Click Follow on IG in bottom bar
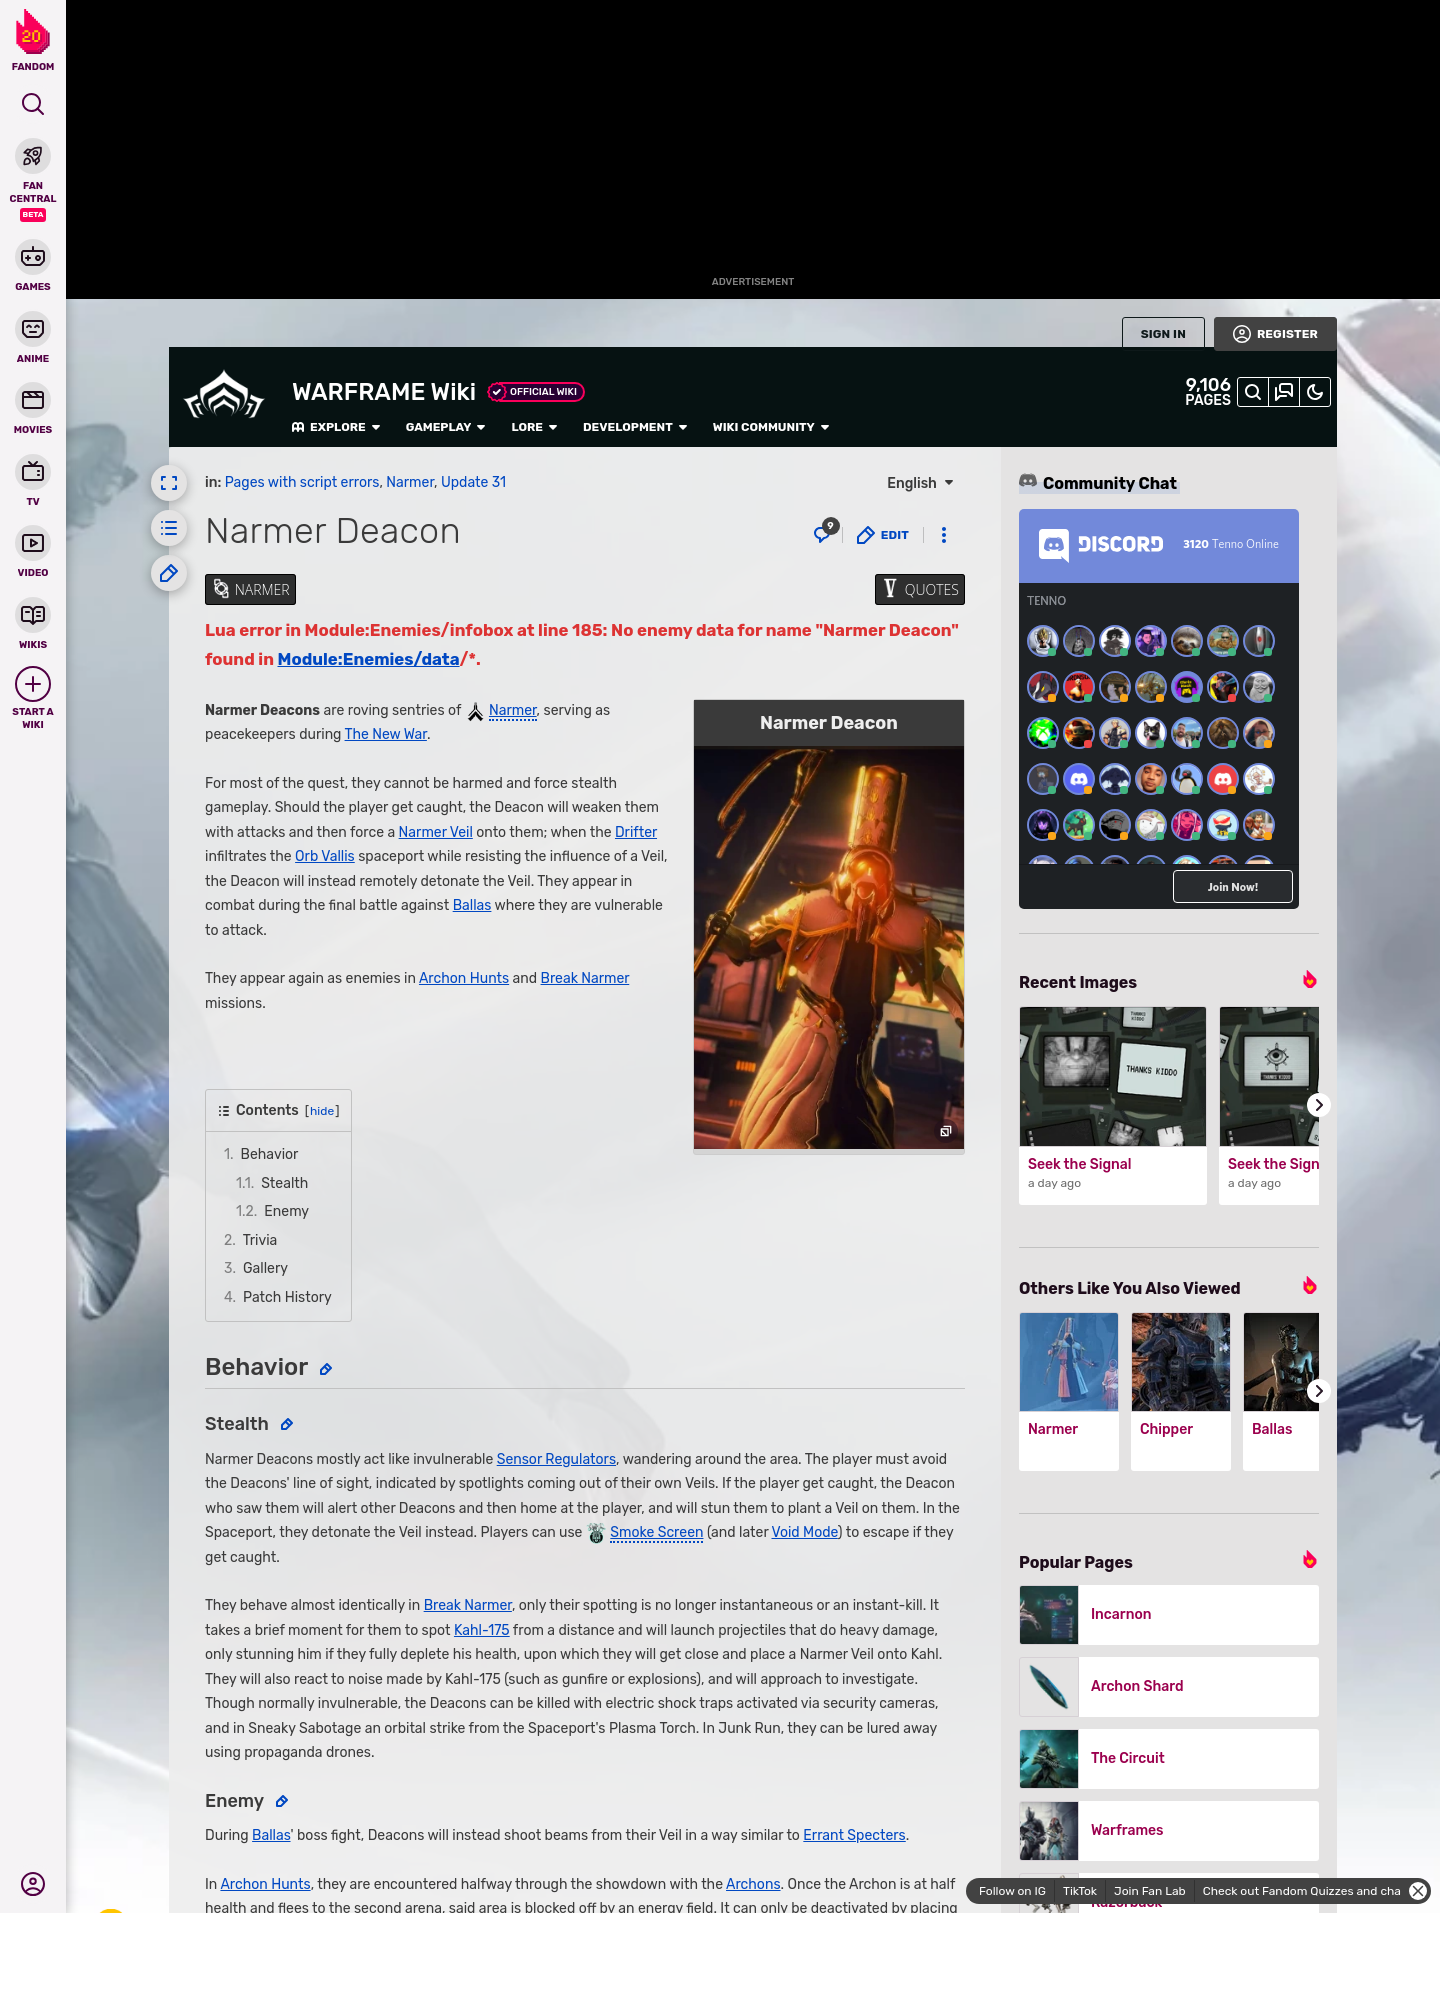Screen dimensions: 1440x2000 [1012, 1891]
